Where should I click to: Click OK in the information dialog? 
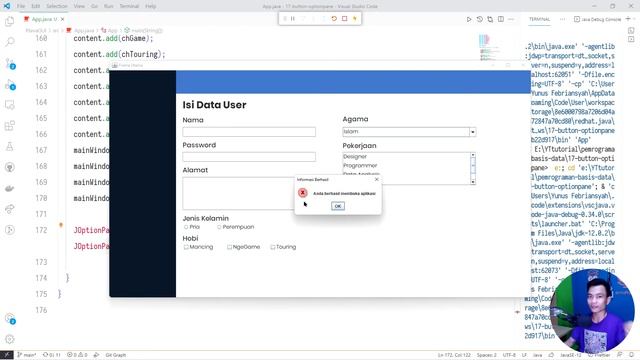point(338,206)
